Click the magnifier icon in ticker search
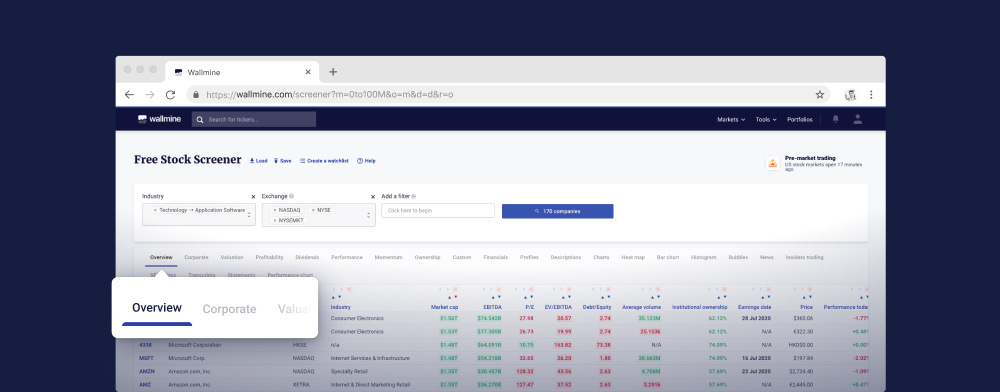This screenshot has width=1000, height=392. 200,119
